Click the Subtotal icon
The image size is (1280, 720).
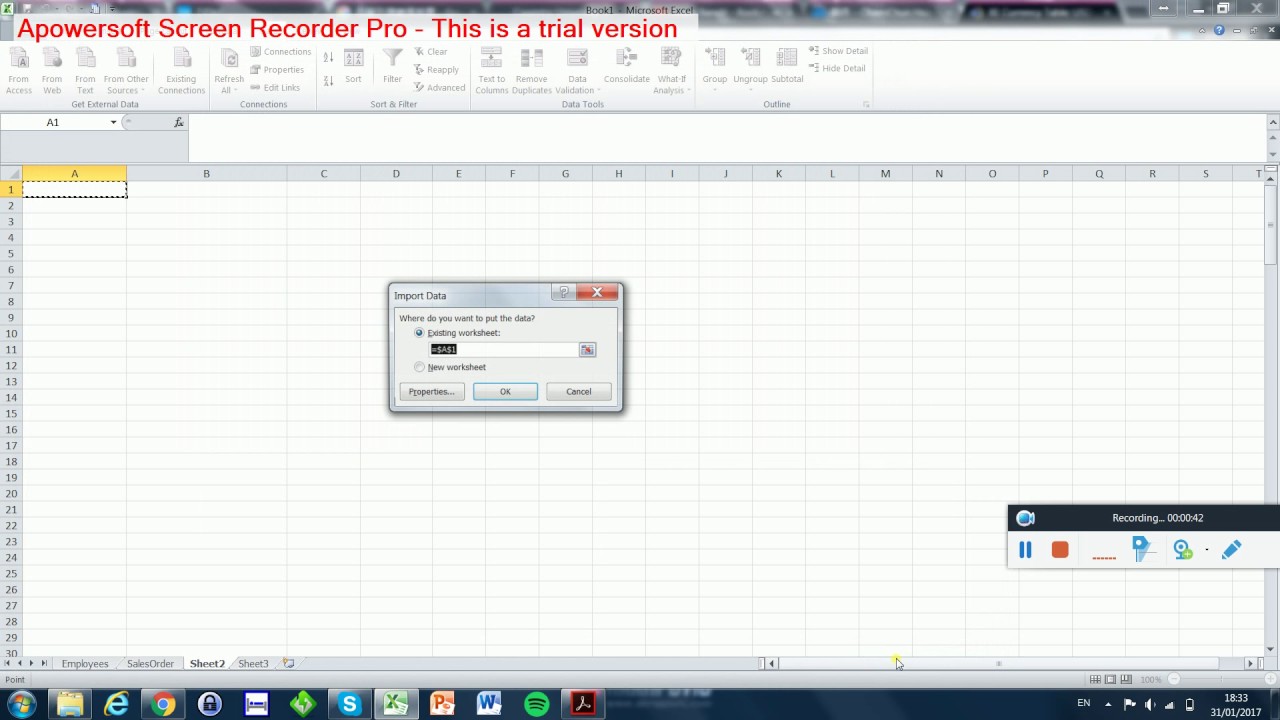point(787,66)
